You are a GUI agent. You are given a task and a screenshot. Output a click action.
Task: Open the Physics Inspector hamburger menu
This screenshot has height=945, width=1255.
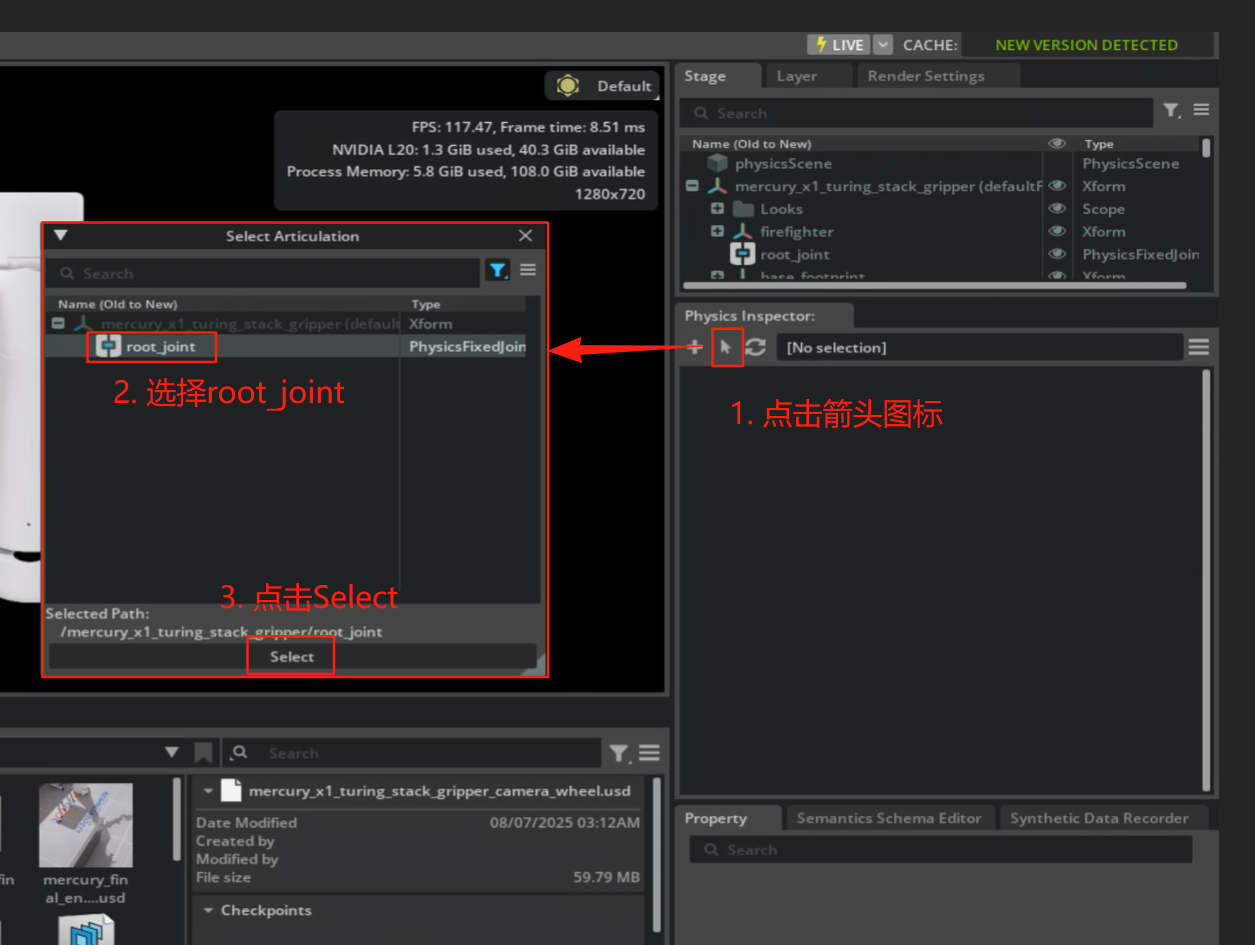tap(1198, 347)
